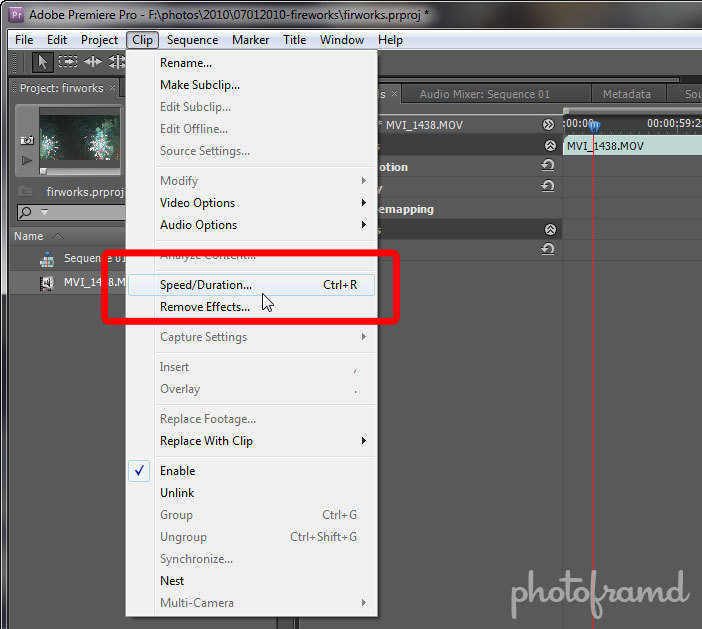Toggle the show/hide timeline view button
702x629 pixels.
pos(548,124)
